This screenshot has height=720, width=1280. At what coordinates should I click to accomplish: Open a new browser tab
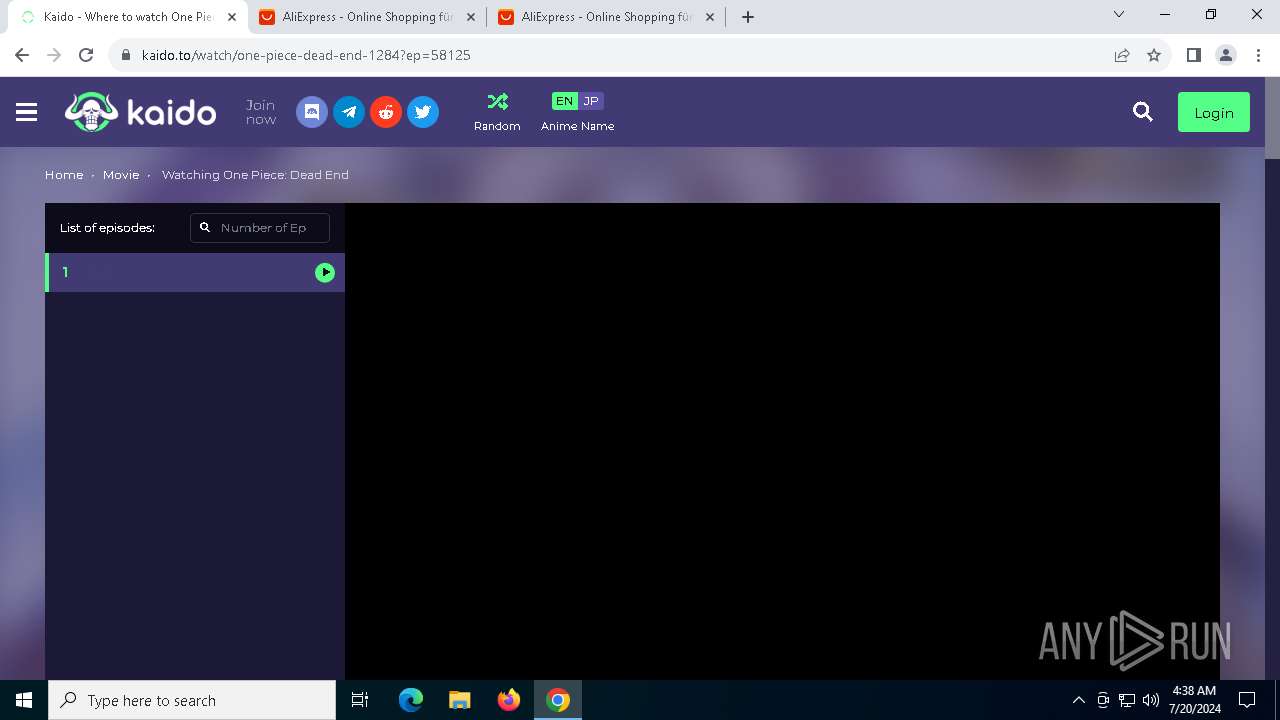[x=748, y=17]
